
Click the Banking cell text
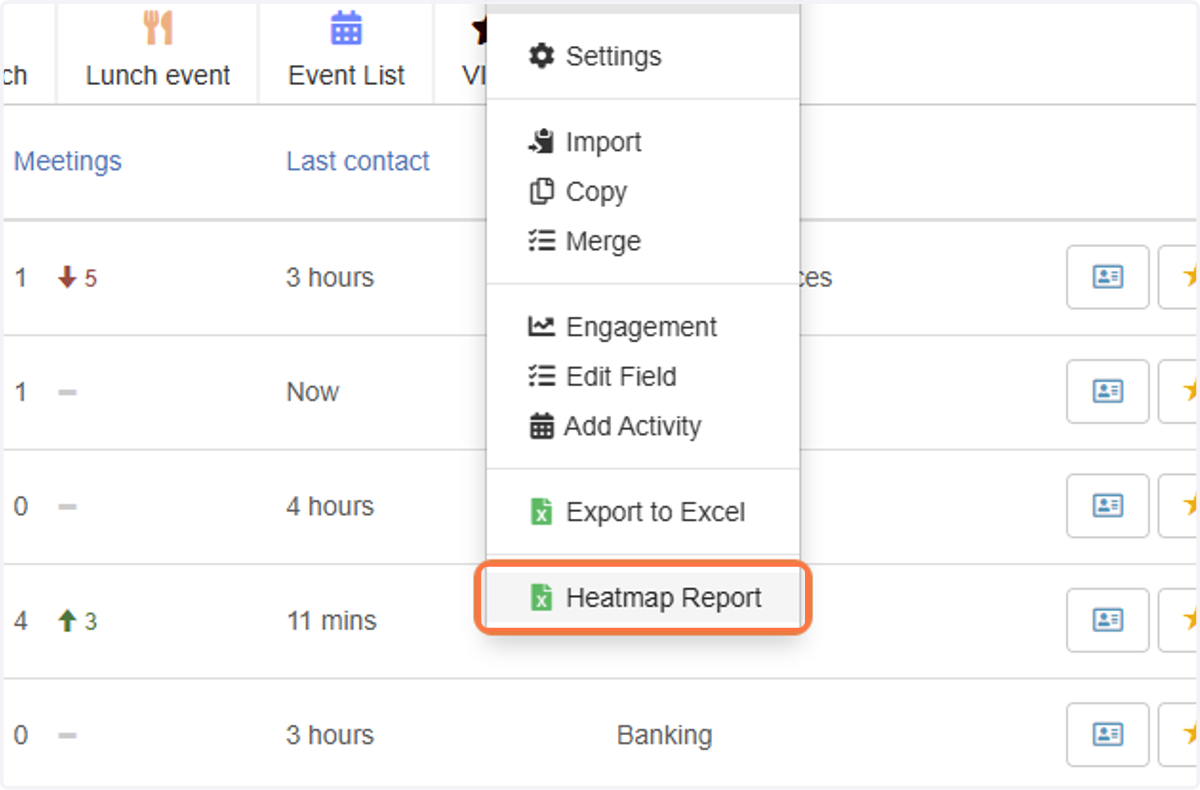[665, 736]
